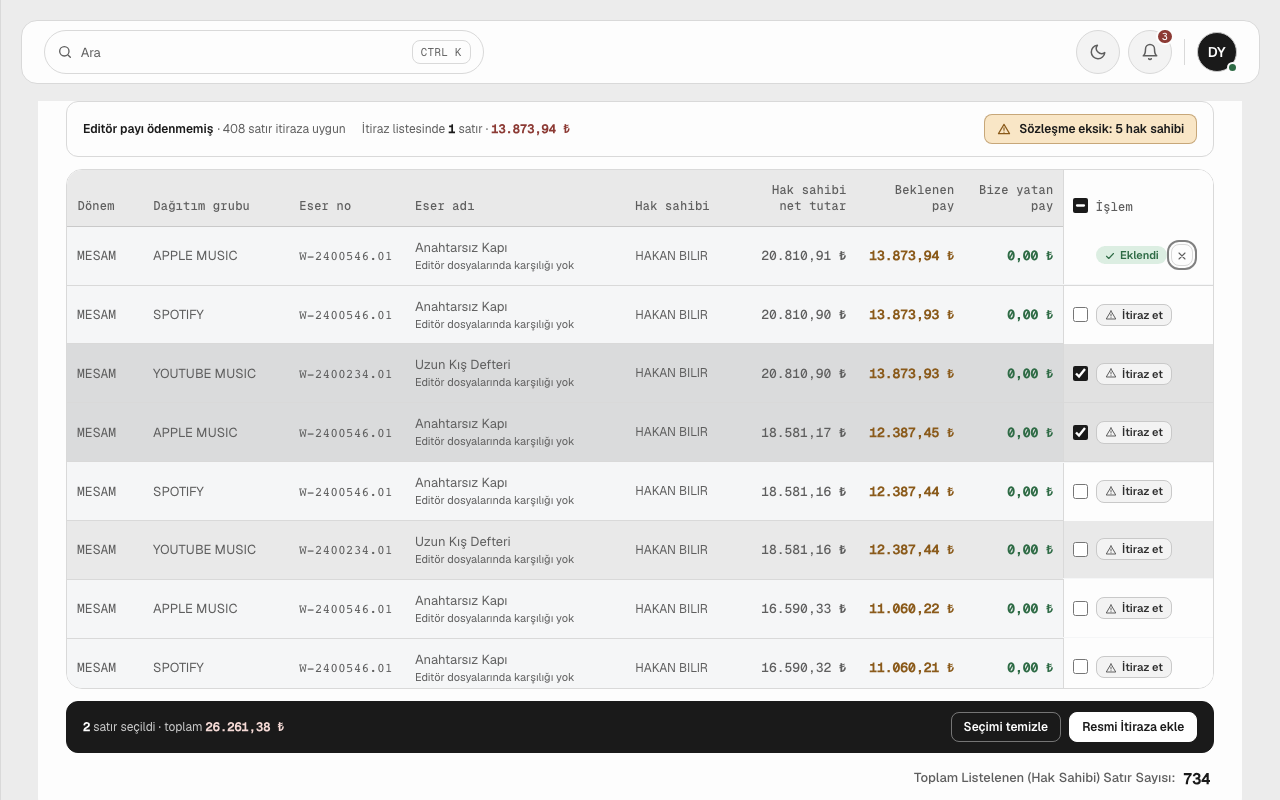Click Uzun Kış Defteri in the 20.810,90 ₺ row
This screenshot has width=1280, height=800.
coord(463,365)
